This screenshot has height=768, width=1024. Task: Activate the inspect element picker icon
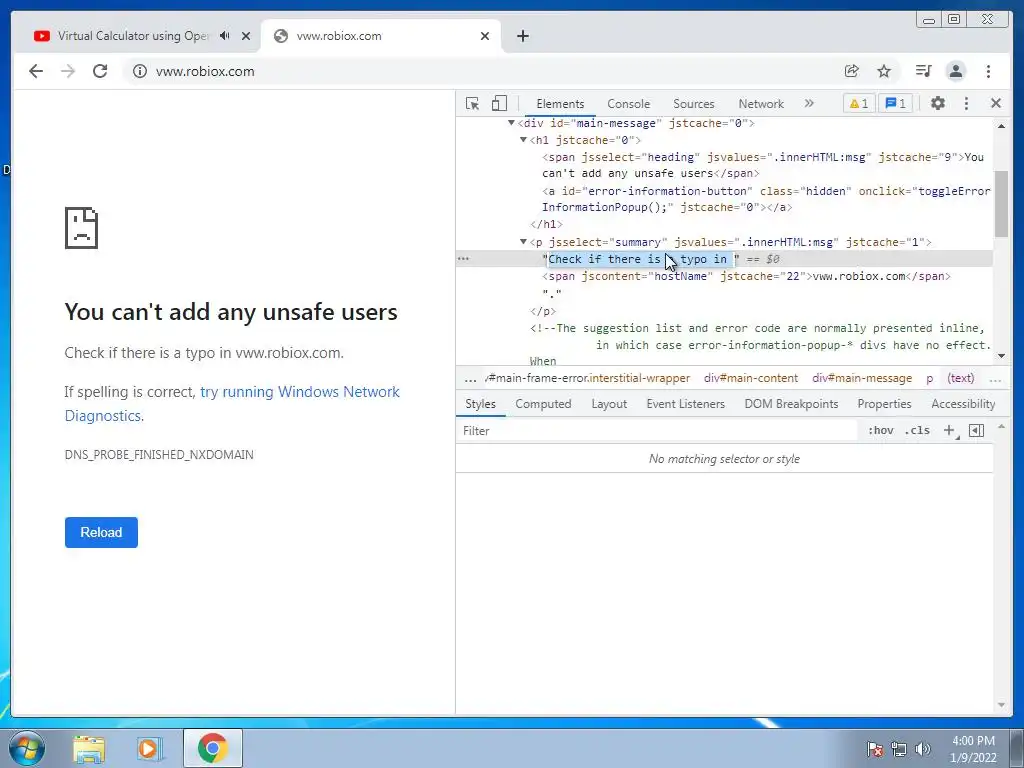(472, 104)
